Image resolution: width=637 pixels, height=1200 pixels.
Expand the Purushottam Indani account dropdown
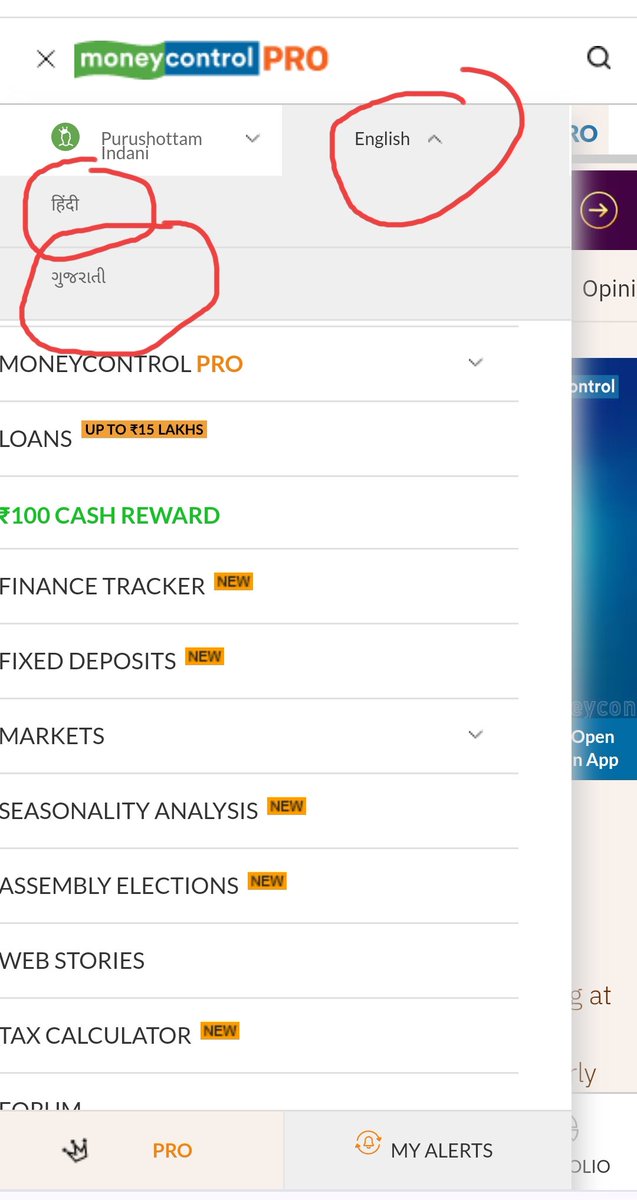[252, 138]
